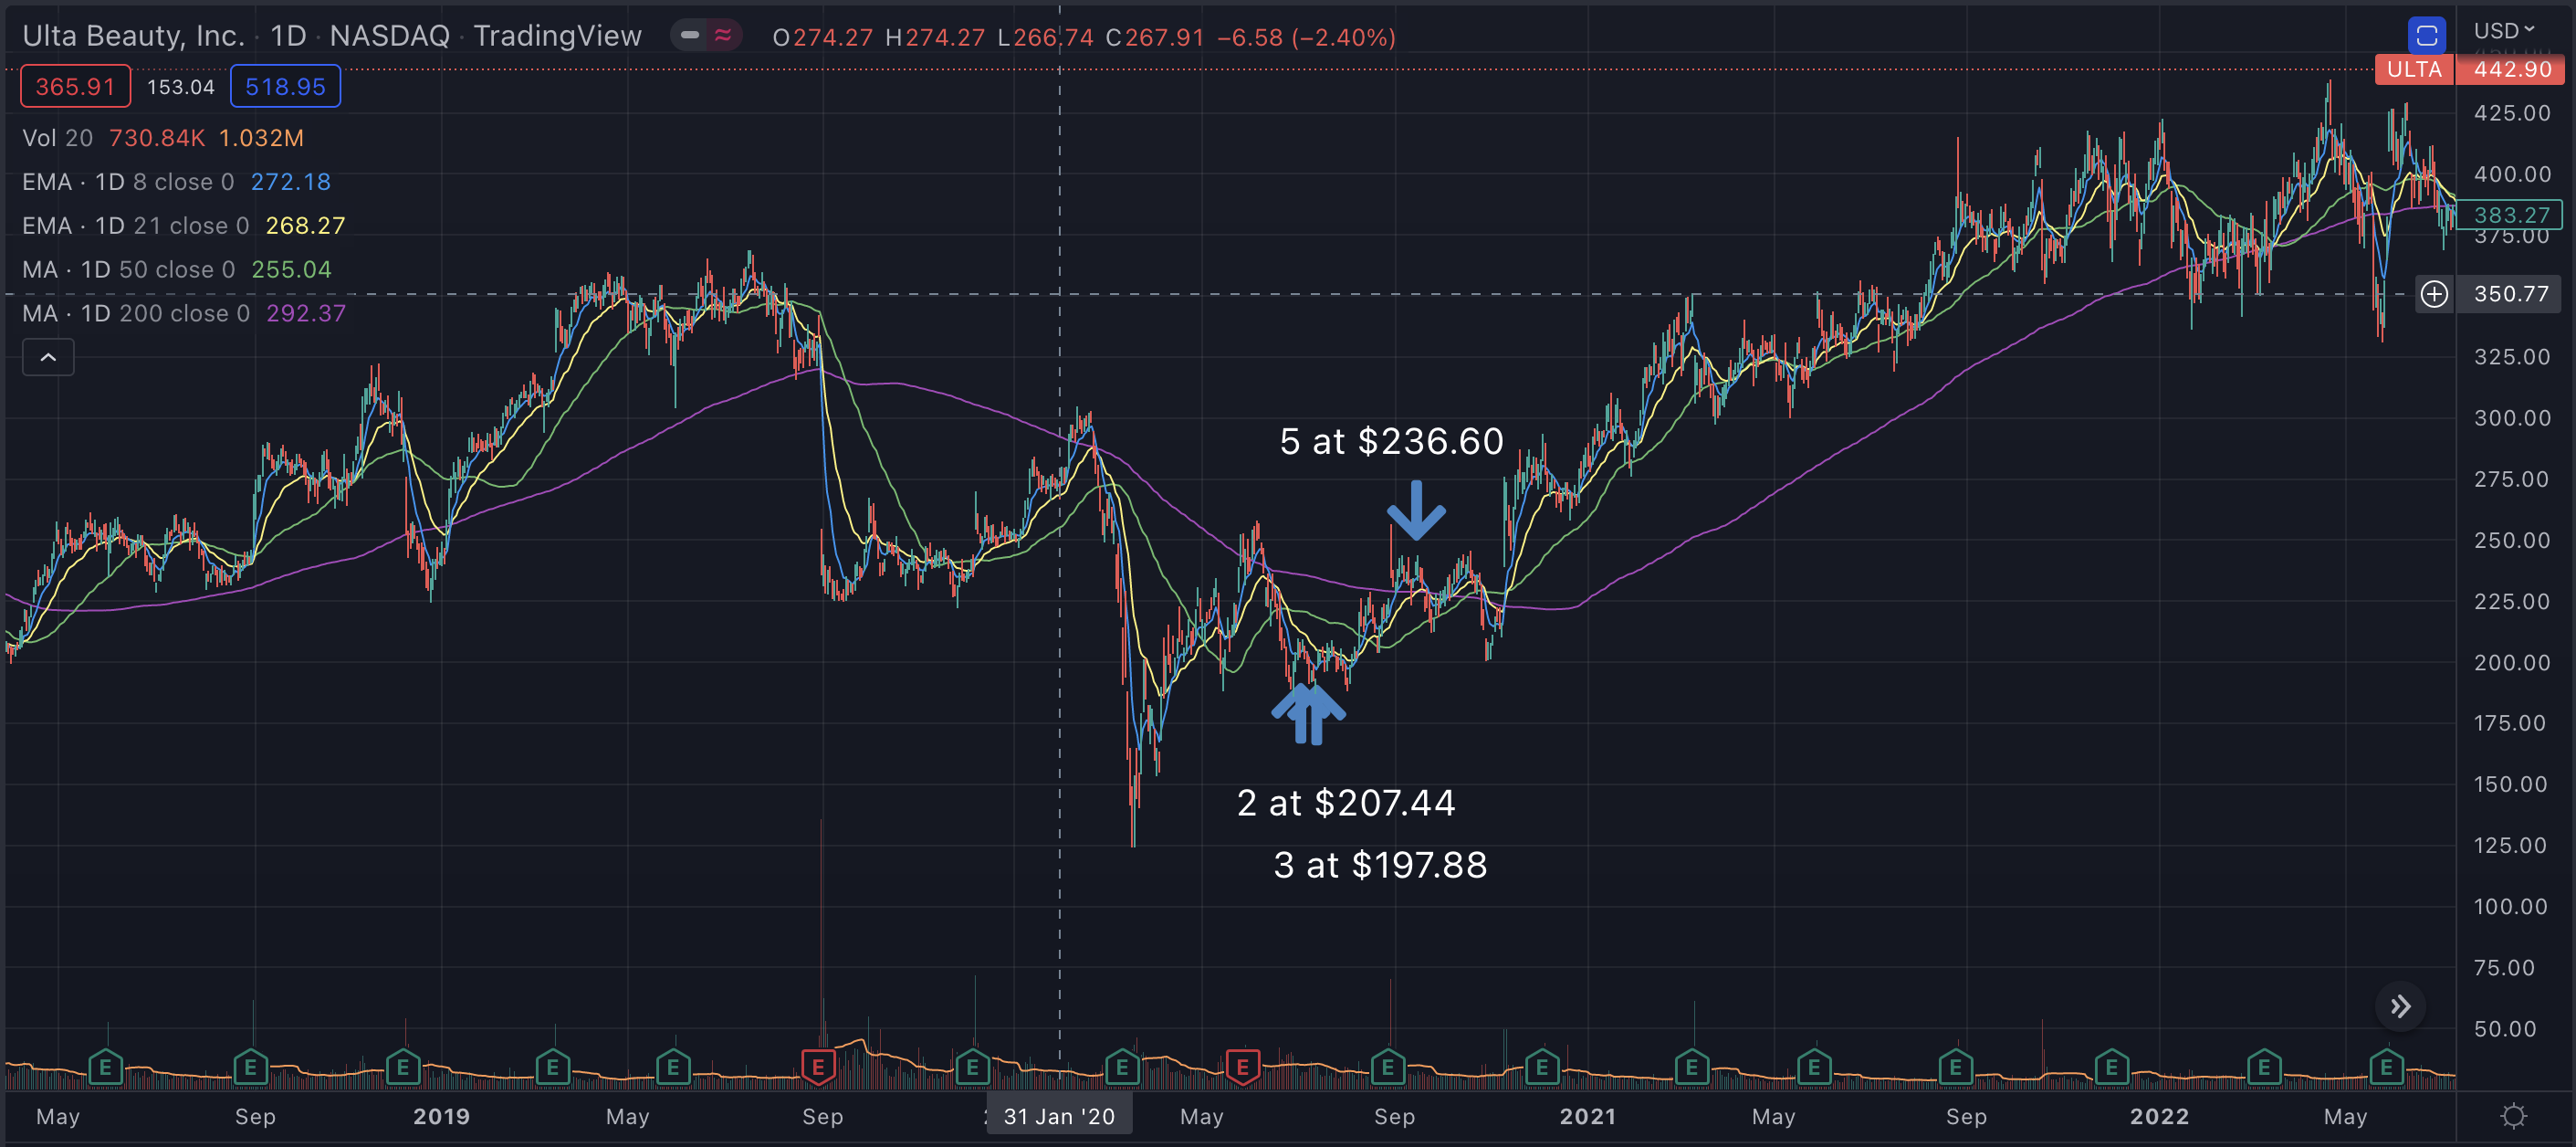Click the 2019 label on time axis
2576x1147 pixels.
pyautogui.click(x=441, y=1116)
